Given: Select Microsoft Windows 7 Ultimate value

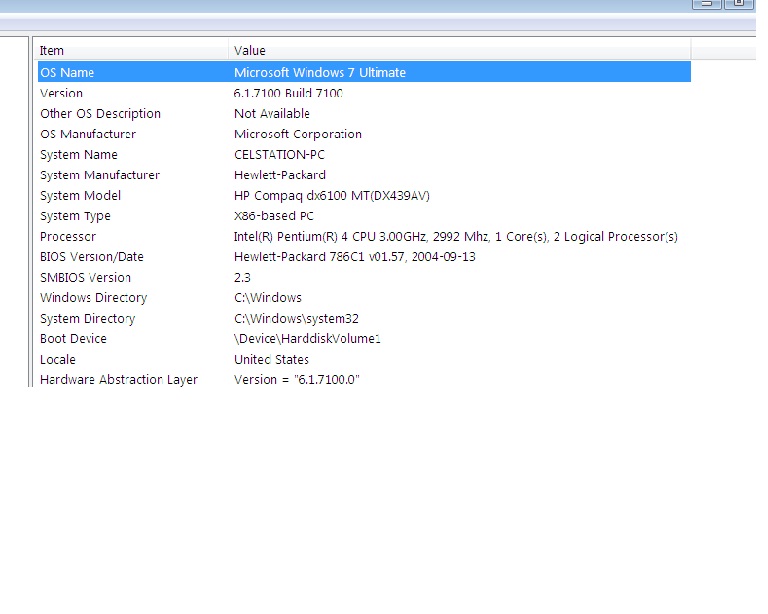Looking at the screenshot, I should 320,72.
